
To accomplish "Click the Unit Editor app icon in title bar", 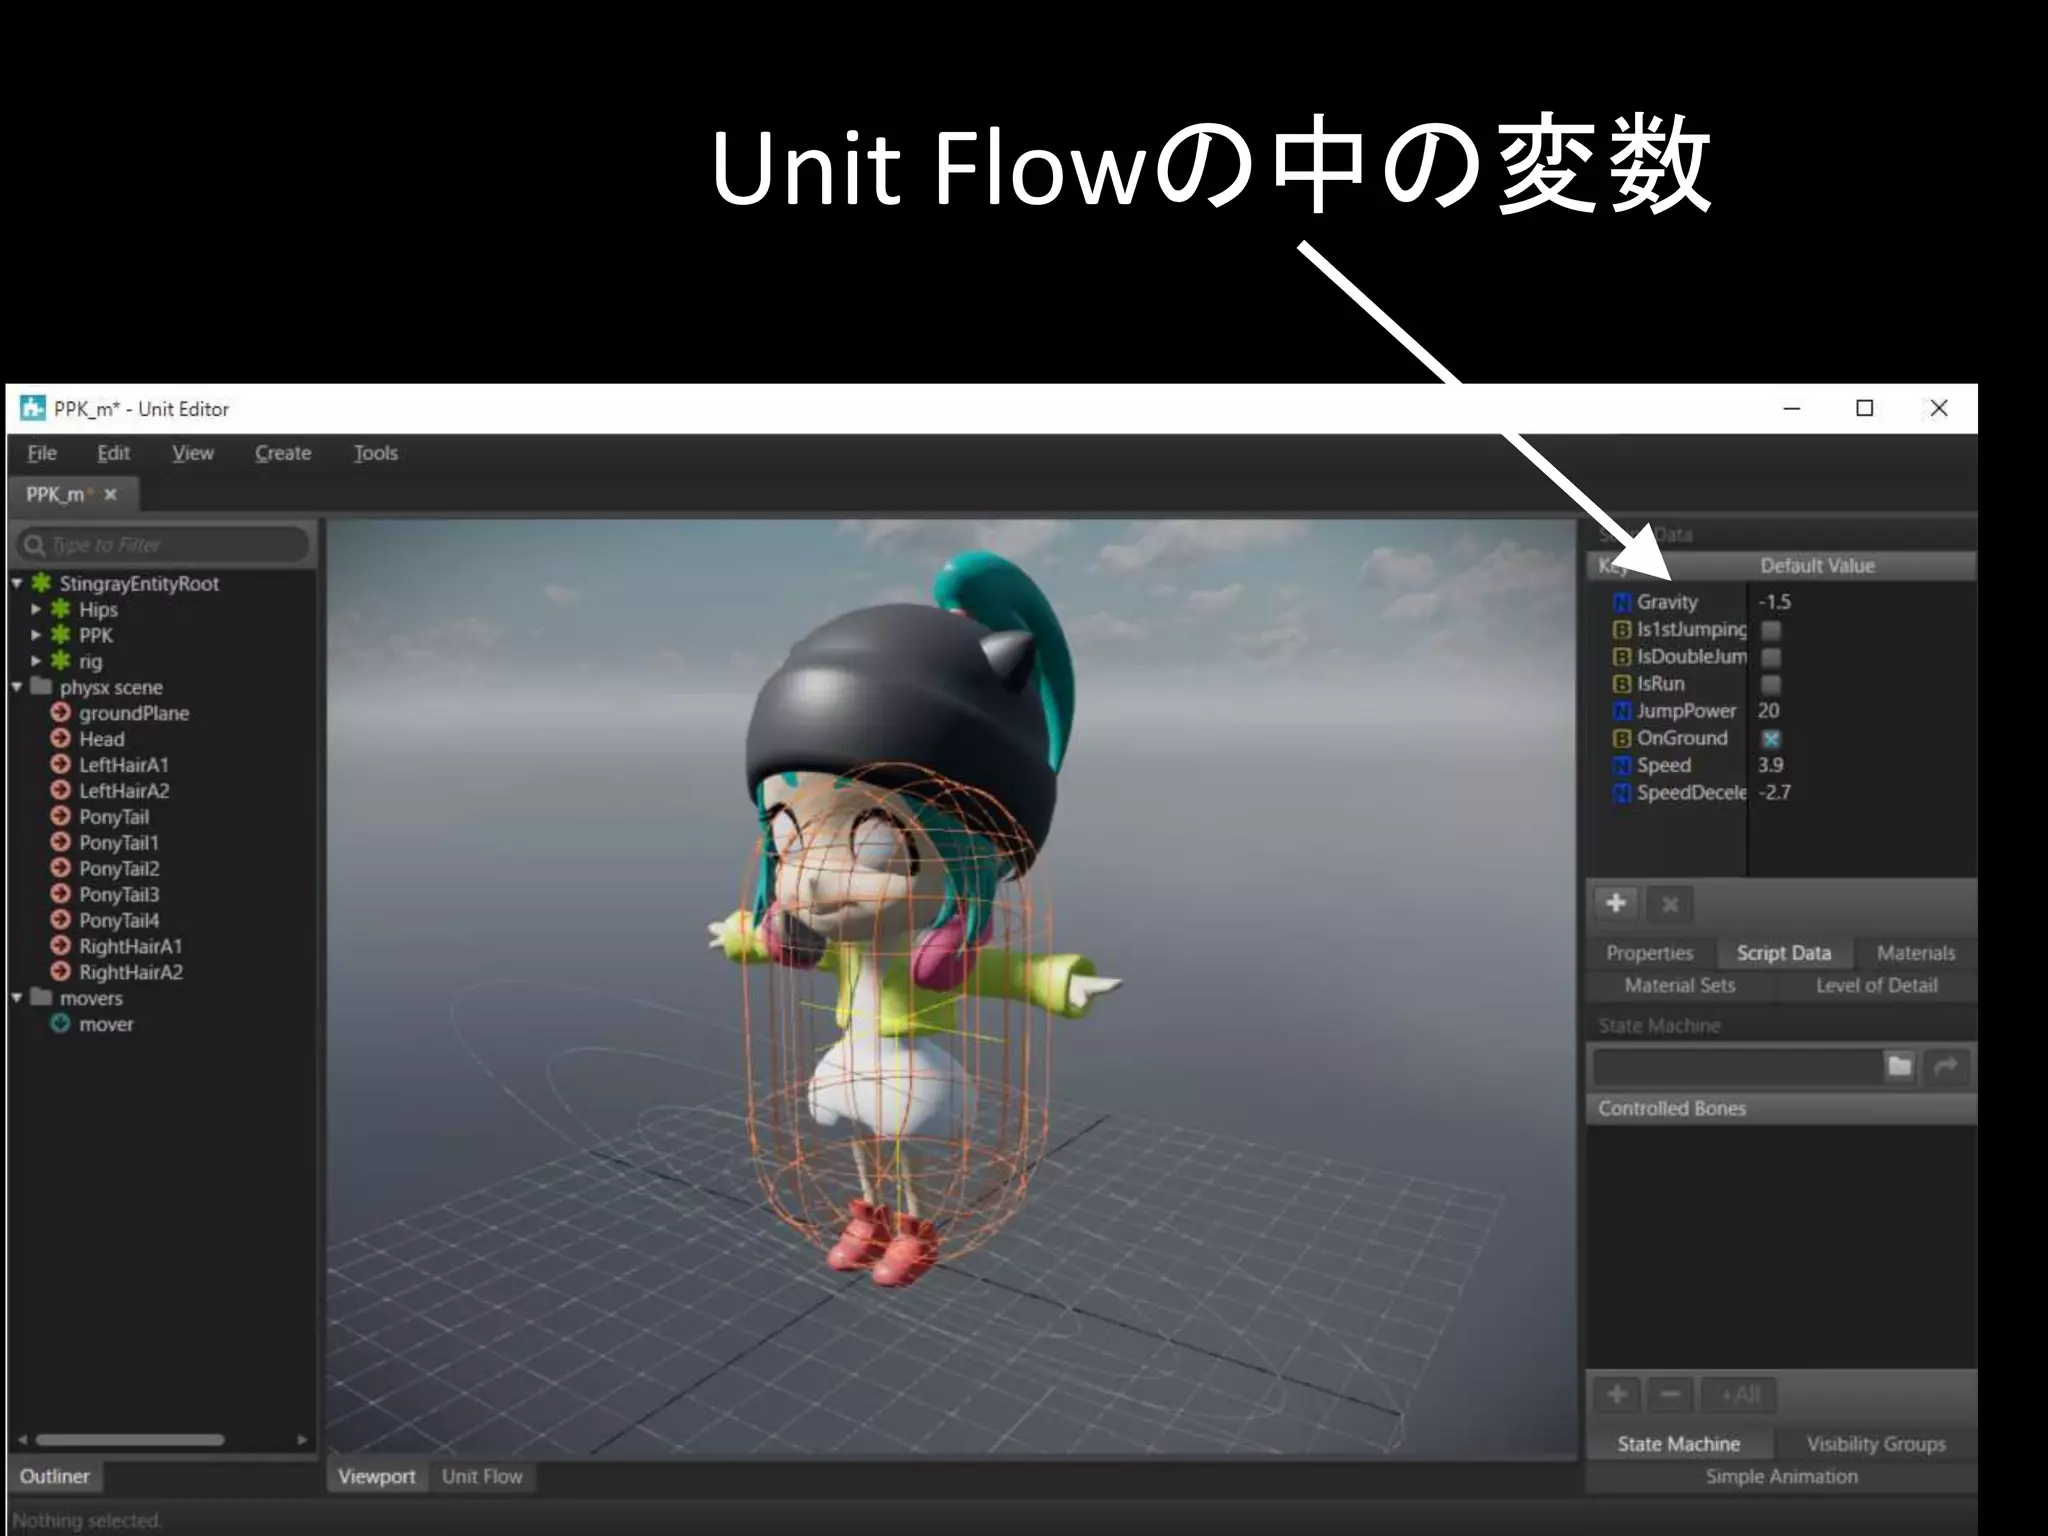I will coord(33,408).
